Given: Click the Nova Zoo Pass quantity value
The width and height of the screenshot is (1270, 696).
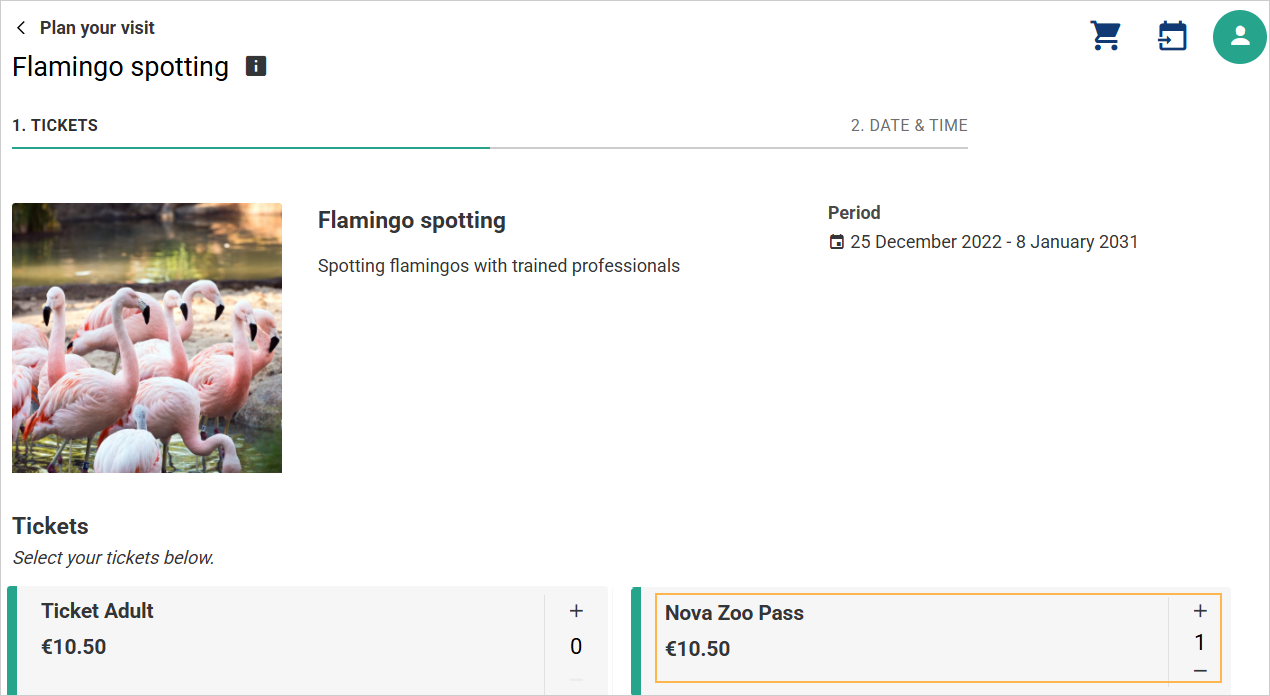Looking at the screenshot, I should click(x=1200, y=642).
